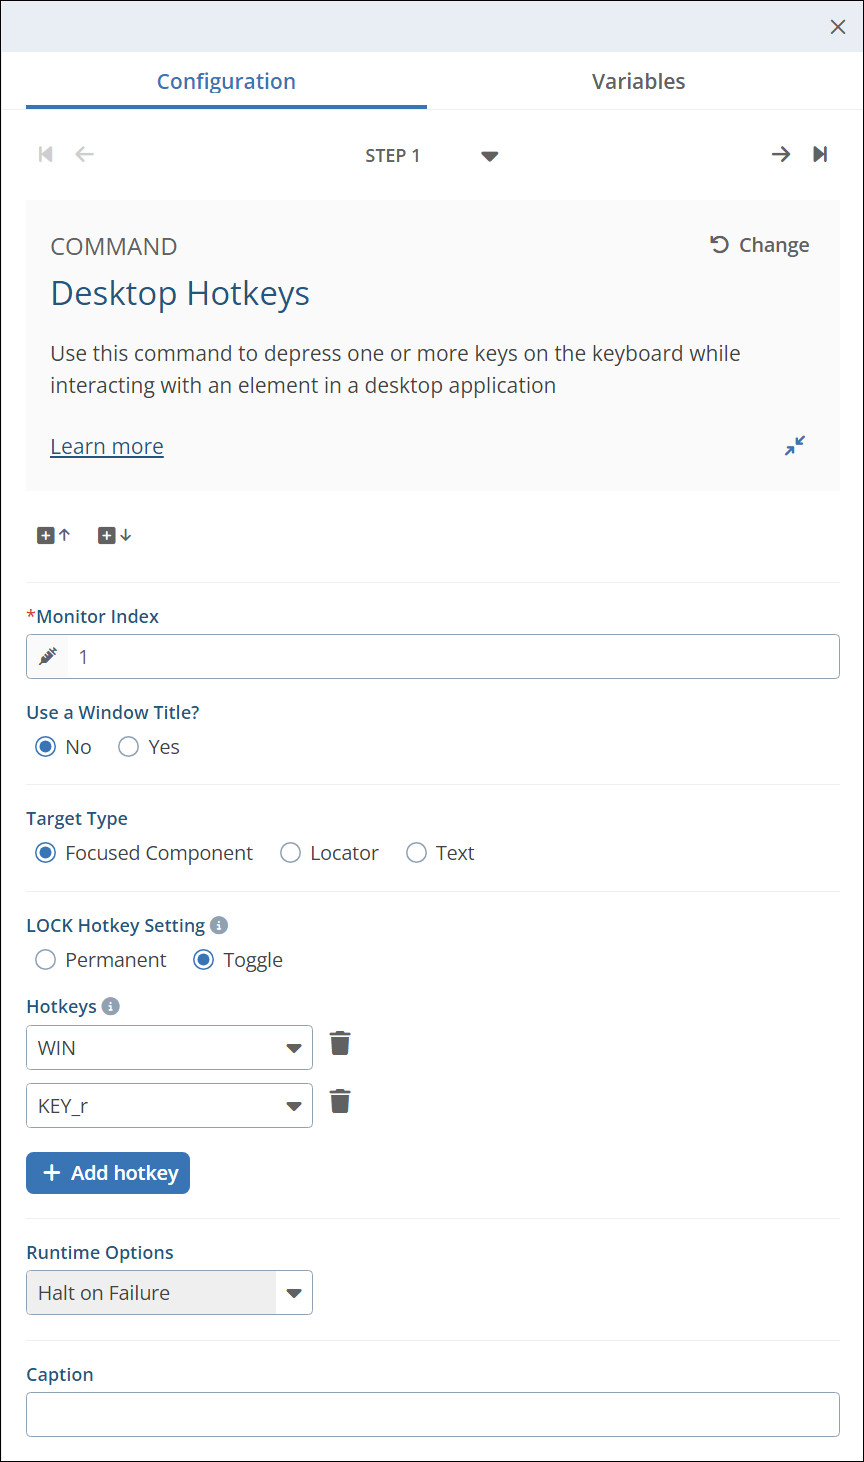
Task: Go to the first step icon
Action: click(45, 154)
